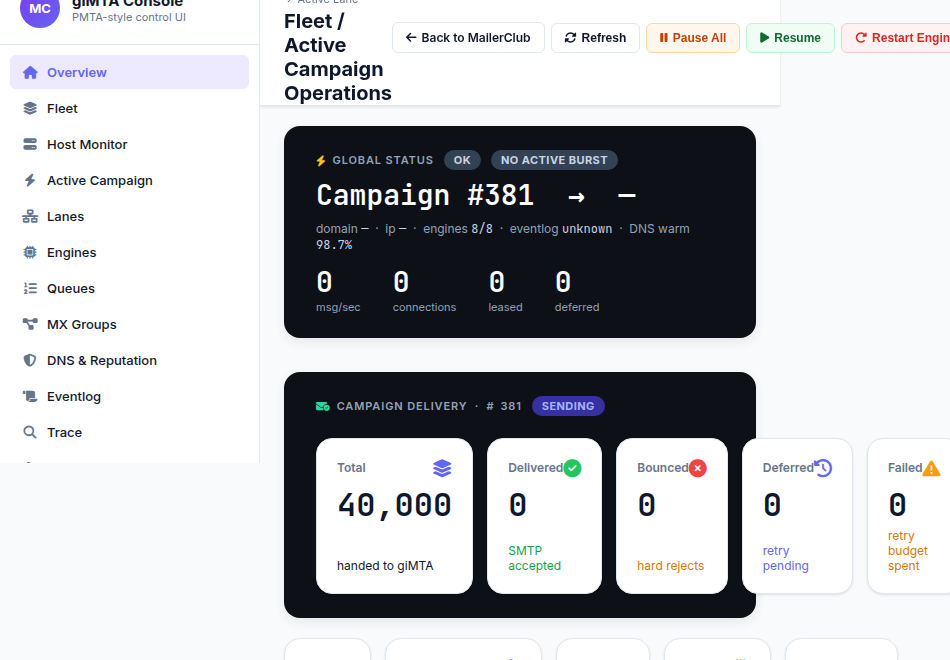
Task: Go to Host Monitor
Action: coord(130,144)
